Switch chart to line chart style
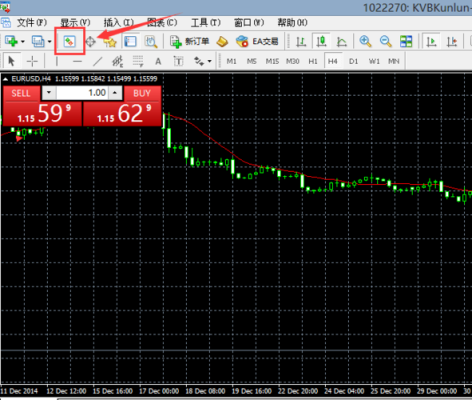 pyautogui.click(x=342, y=42)
